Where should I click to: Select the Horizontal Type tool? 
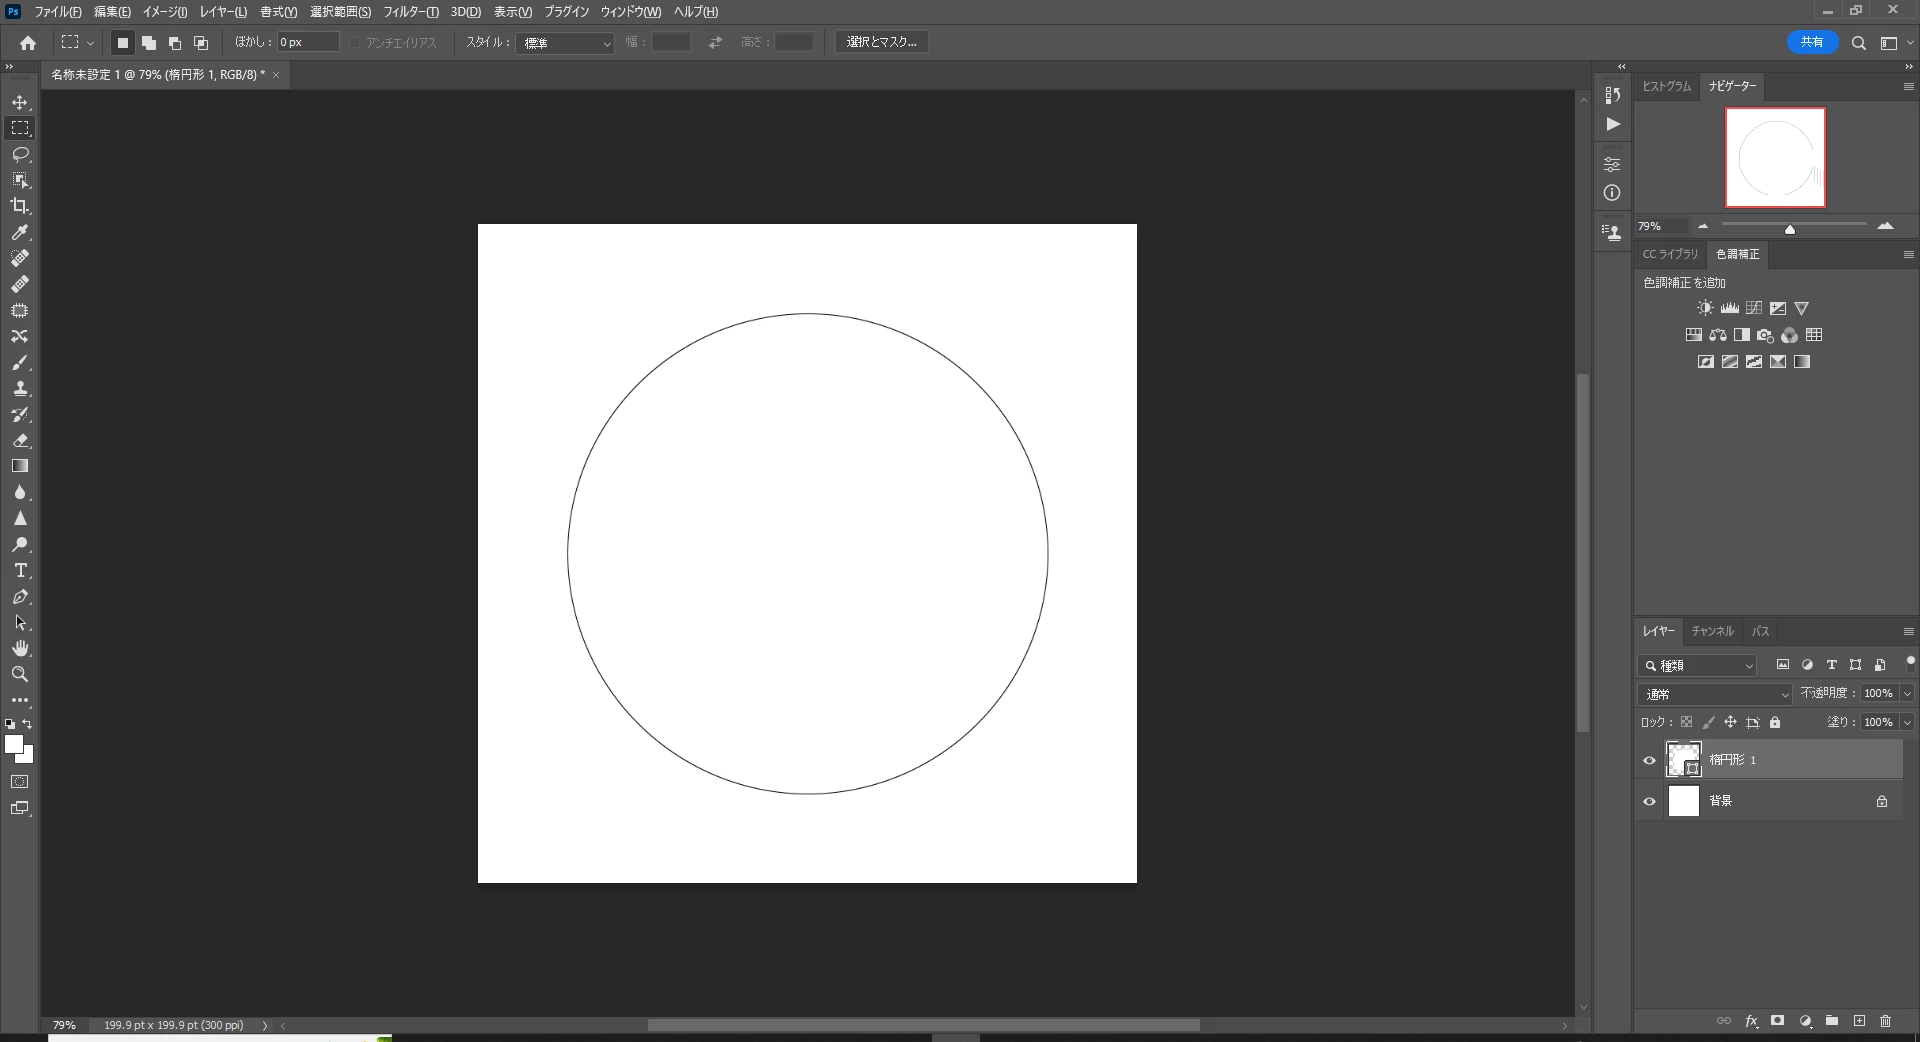pyautogui.click(x=20, y=570)
